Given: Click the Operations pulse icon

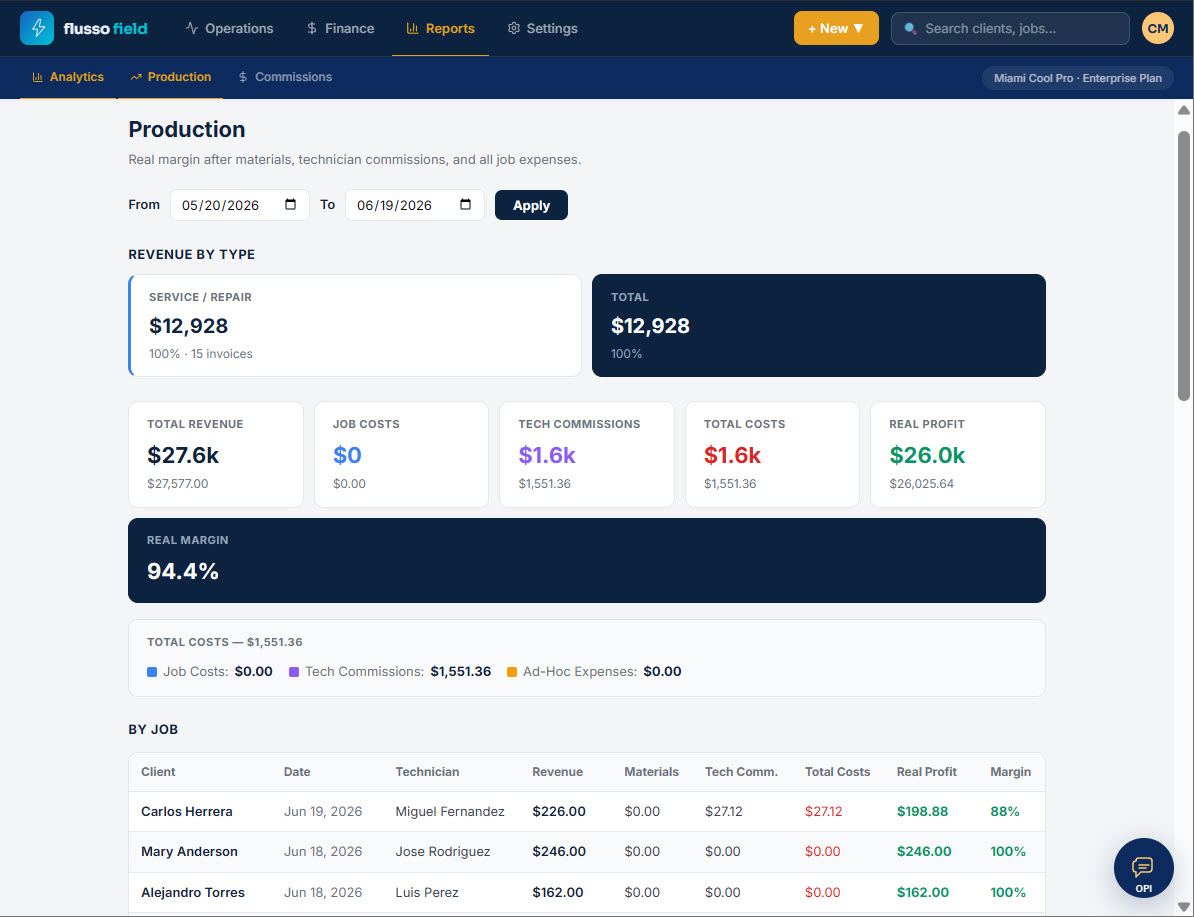Looking at the screenshot, I should pos(192,28).
